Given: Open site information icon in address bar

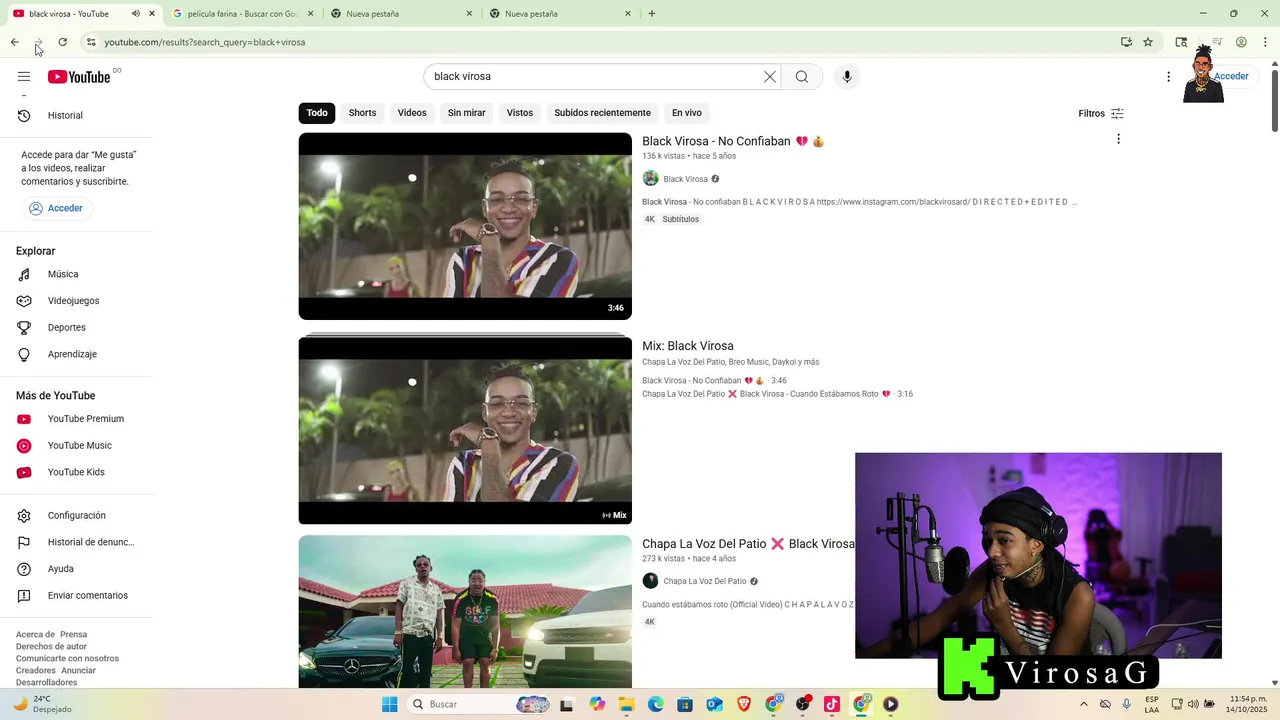Looking at the screenshot, I should (91, 42).
